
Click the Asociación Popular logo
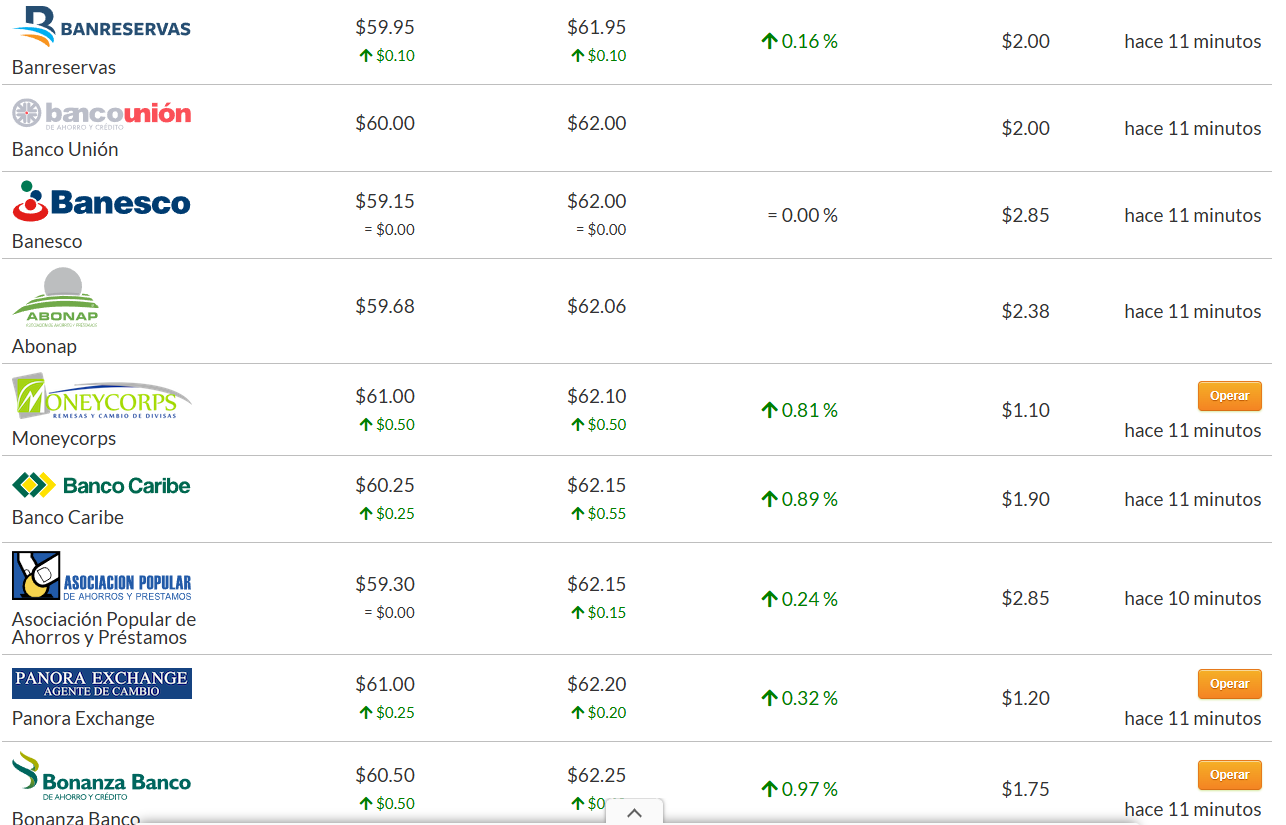[101, 576]
